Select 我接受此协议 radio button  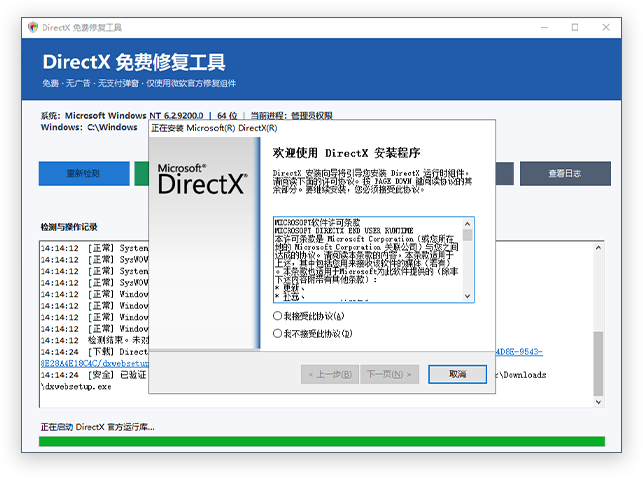(277, 316)
